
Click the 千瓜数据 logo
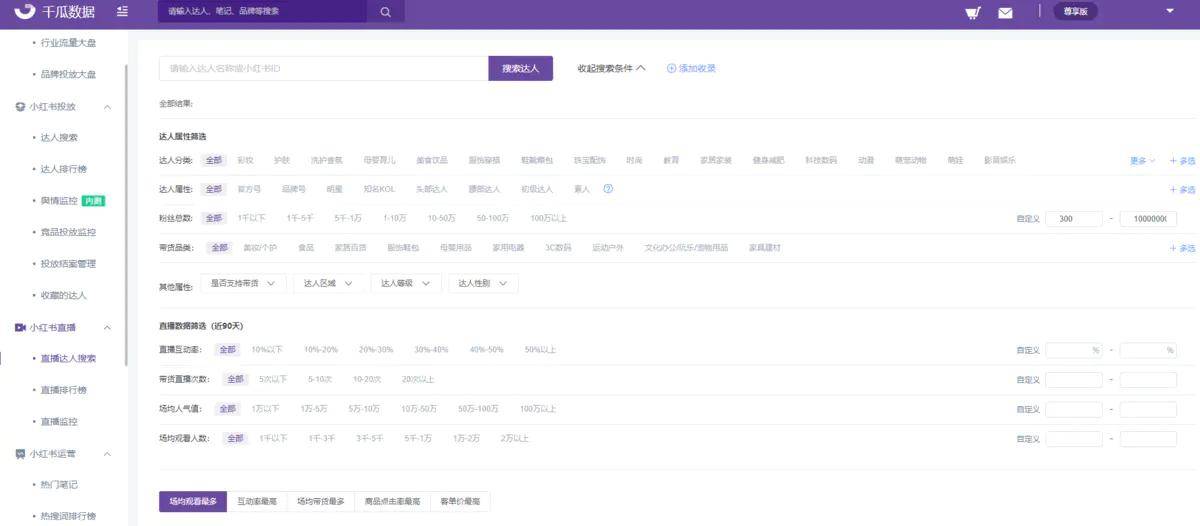[57, 12]
